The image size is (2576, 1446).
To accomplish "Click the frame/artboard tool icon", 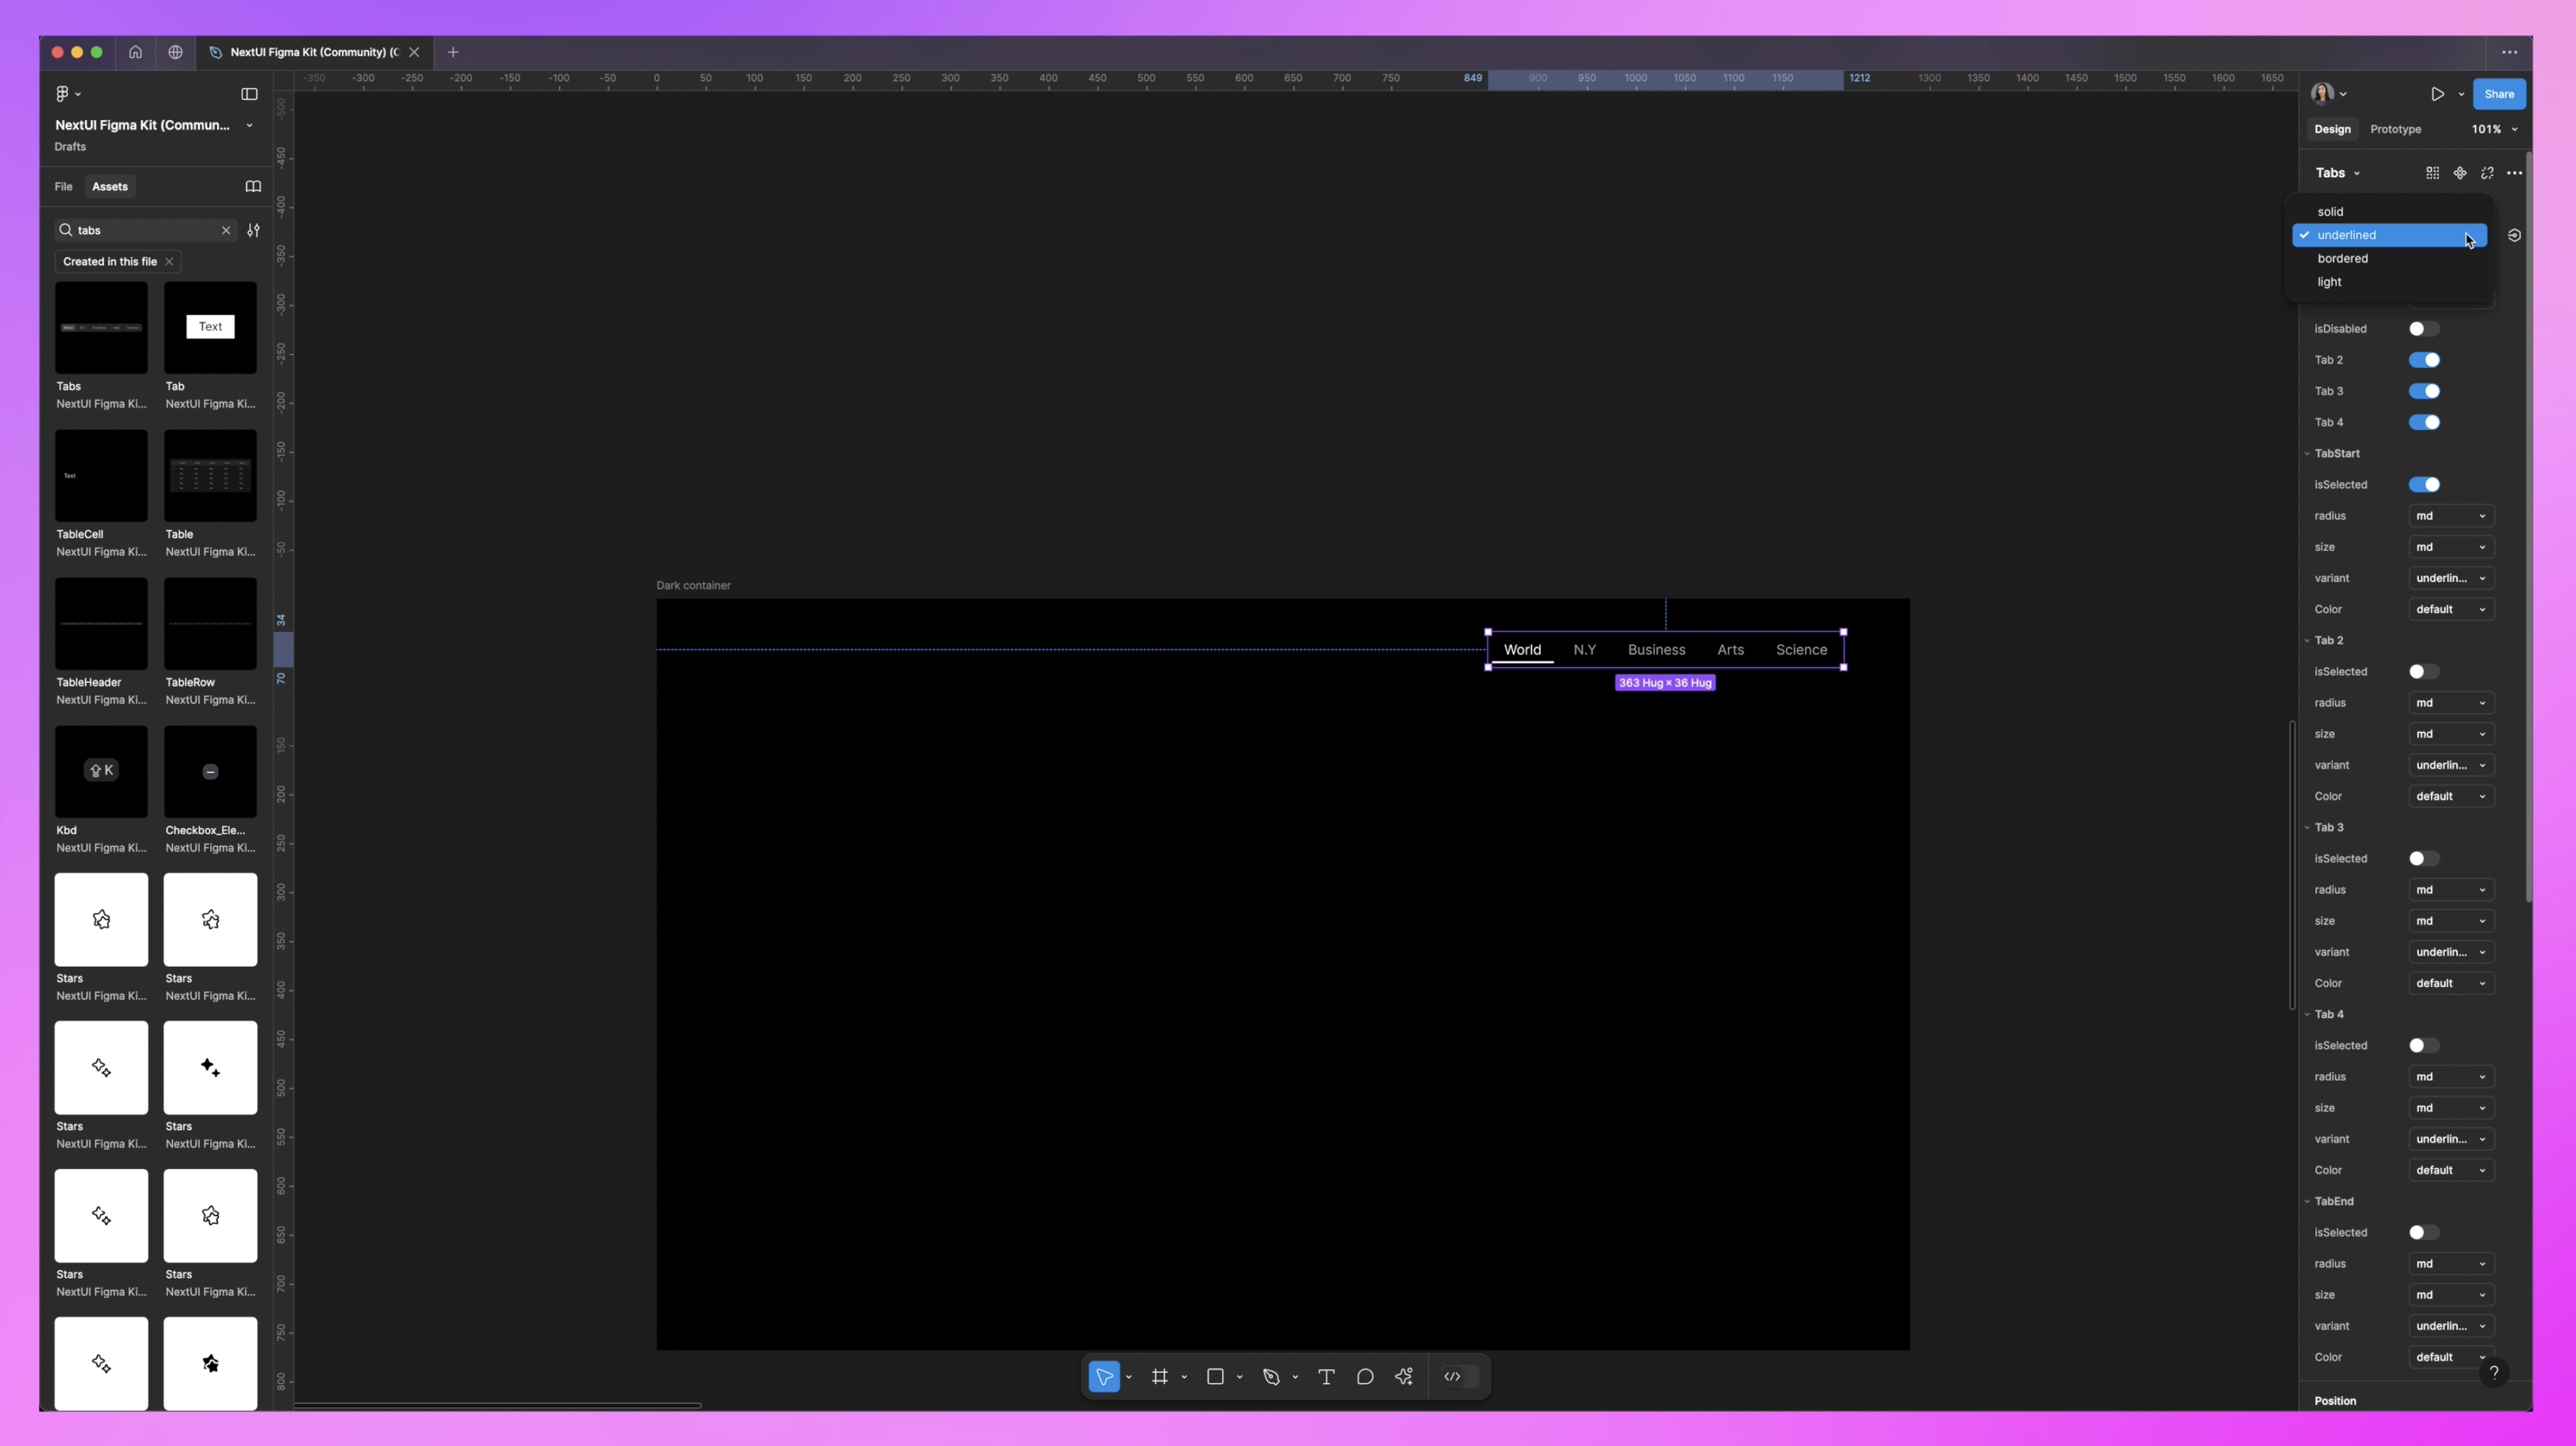I will (1160, 1377).
